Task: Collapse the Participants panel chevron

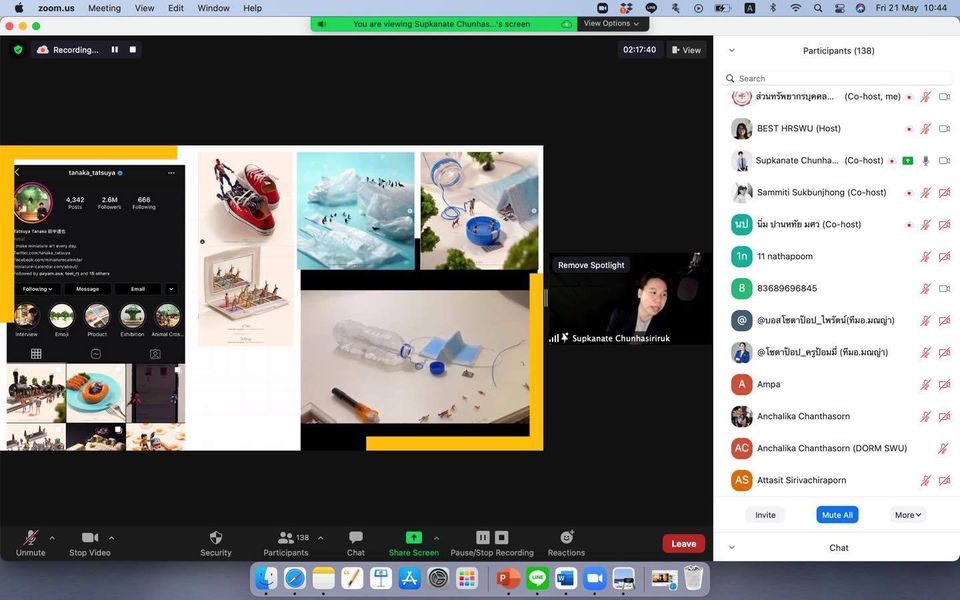Action: point(731,51)
